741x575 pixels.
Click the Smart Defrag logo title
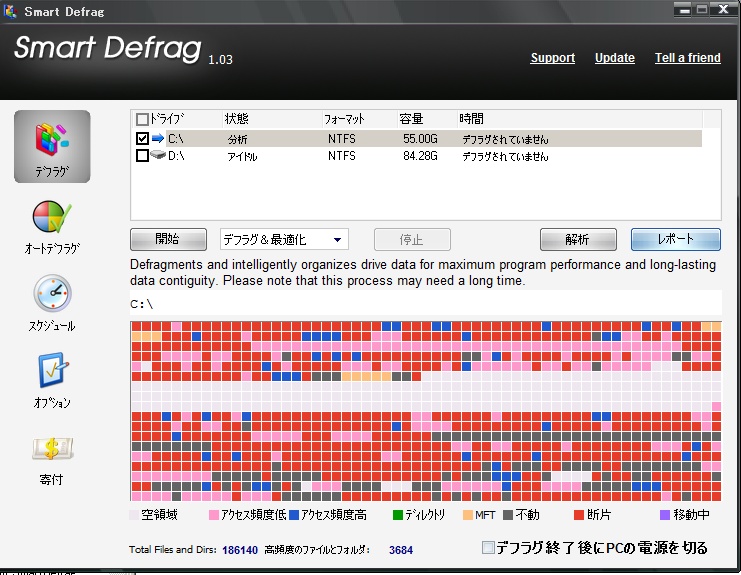(x=108, y=48)
